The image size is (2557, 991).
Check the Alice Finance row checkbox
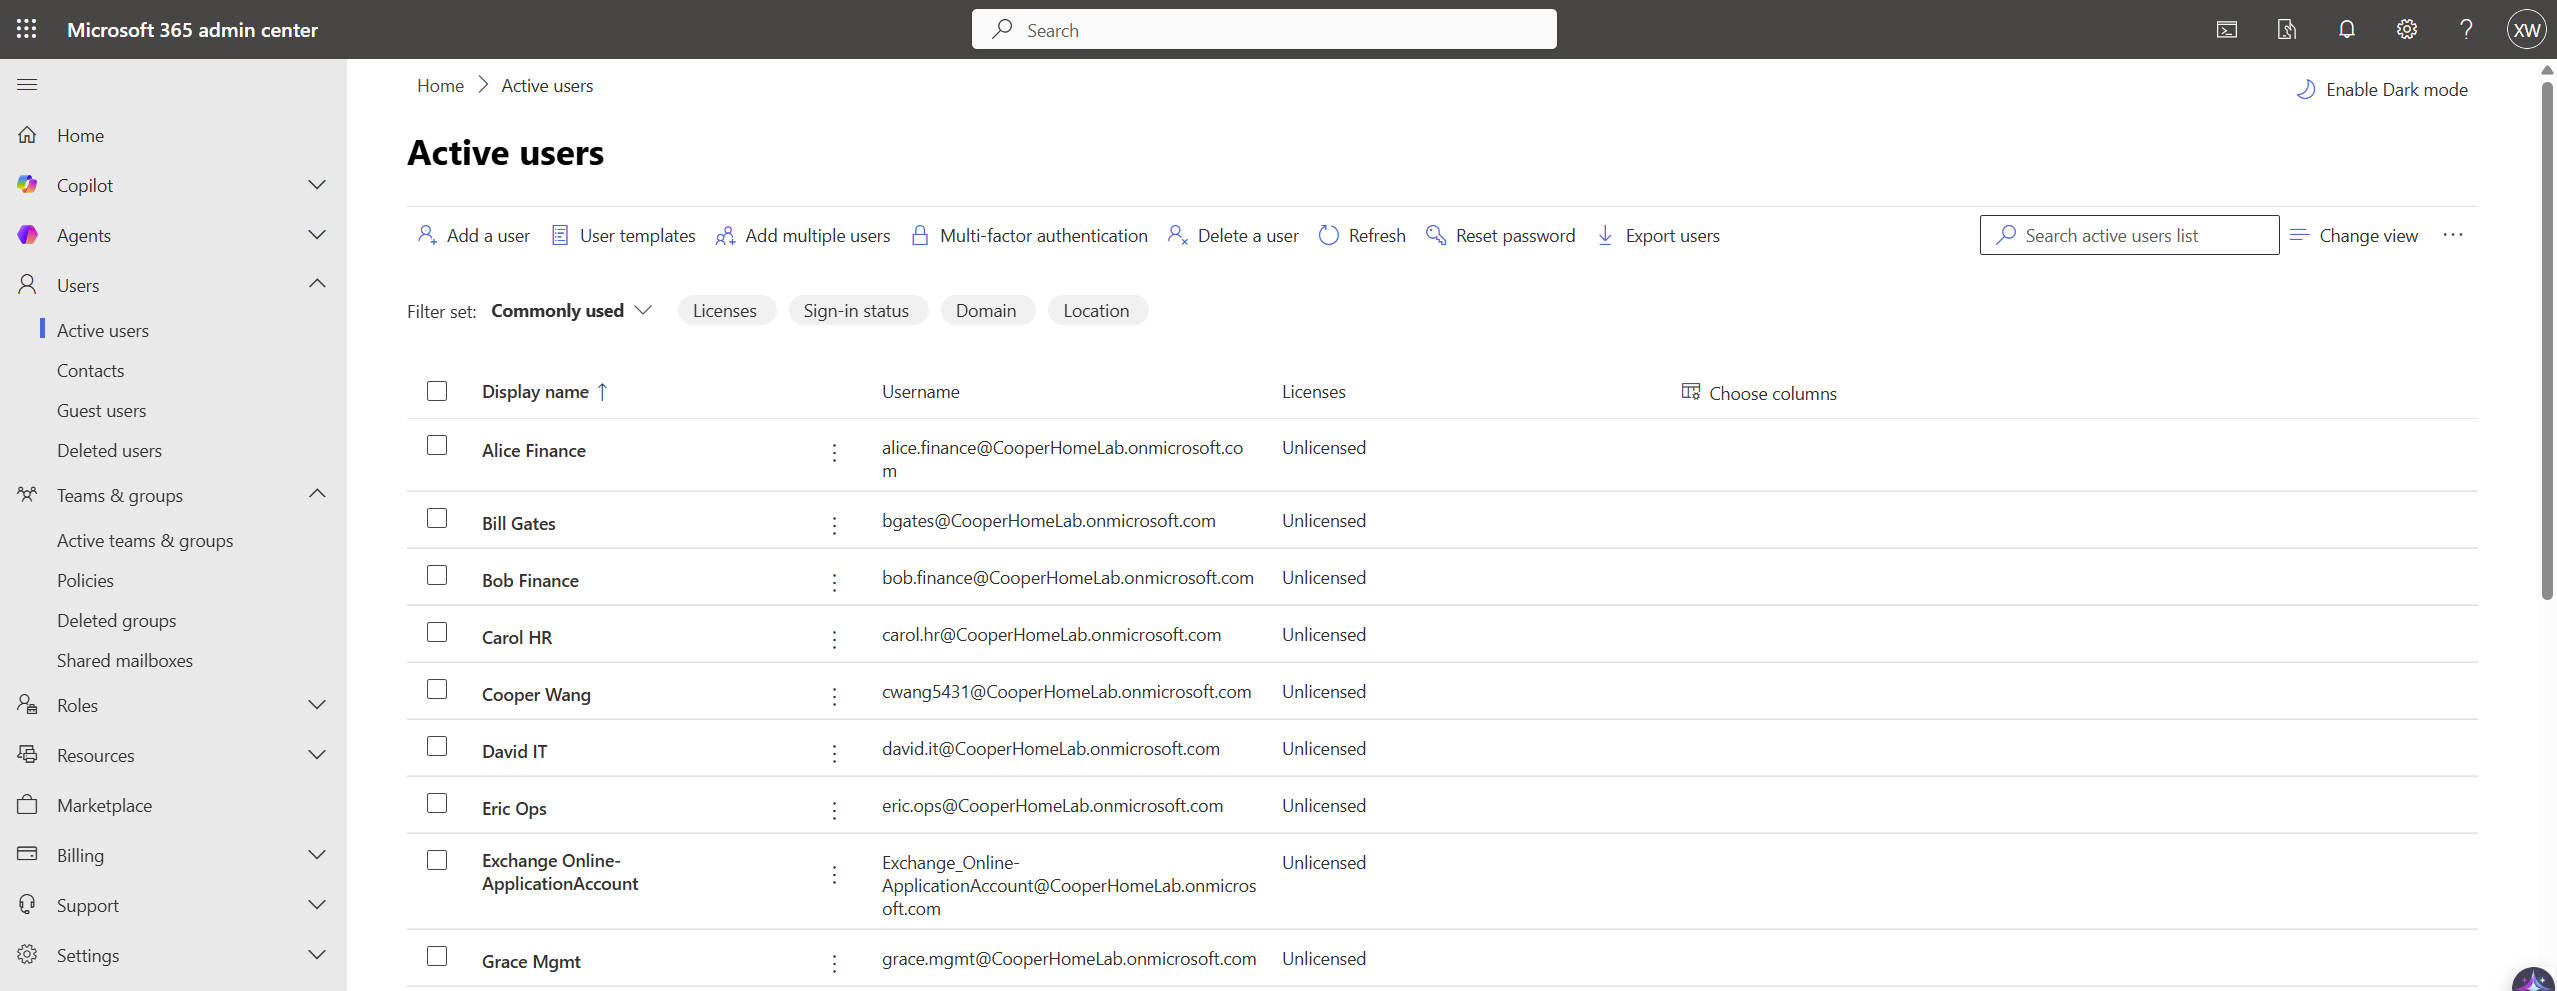(437, 446)
